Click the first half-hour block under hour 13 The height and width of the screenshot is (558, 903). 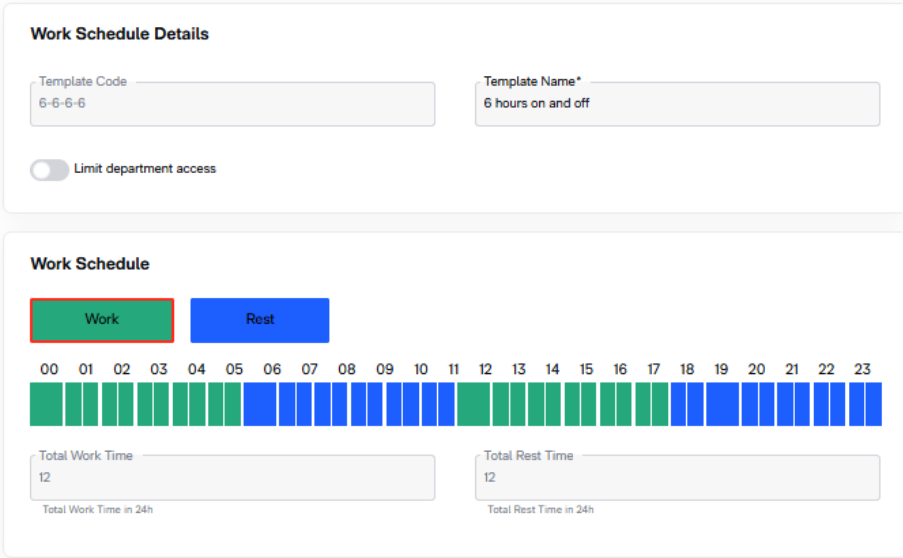click(500, 404)
